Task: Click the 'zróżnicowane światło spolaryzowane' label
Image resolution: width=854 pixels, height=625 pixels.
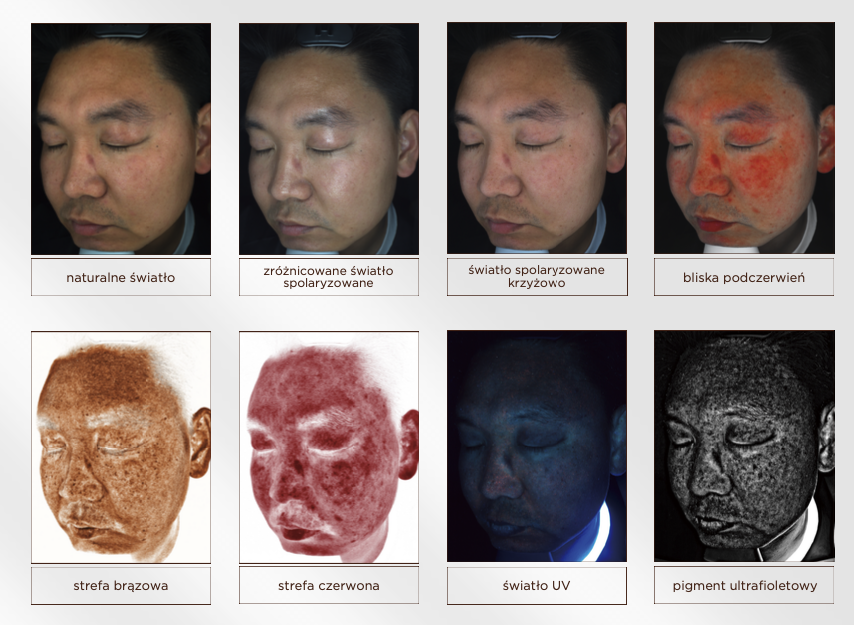Action: click(328, 277)
